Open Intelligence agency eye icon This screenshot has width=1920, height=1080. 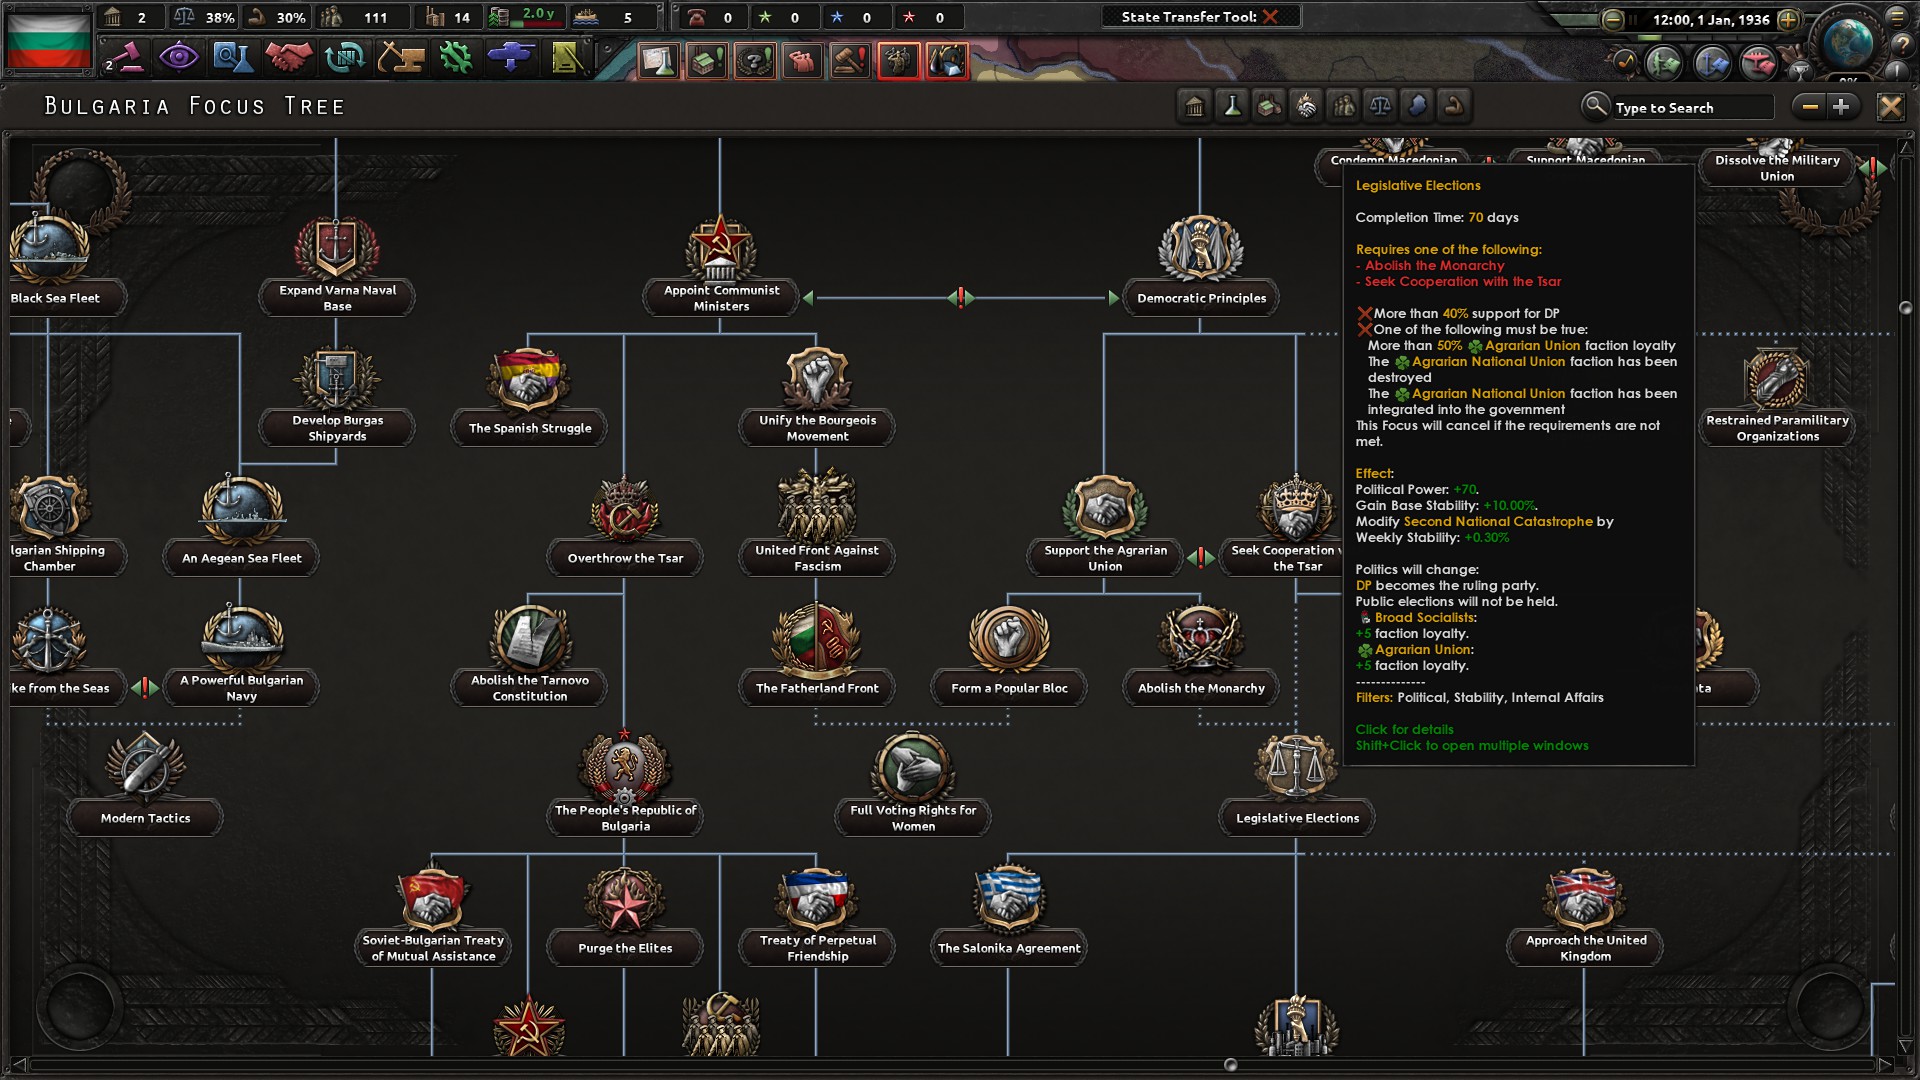(x=178, y=57)
